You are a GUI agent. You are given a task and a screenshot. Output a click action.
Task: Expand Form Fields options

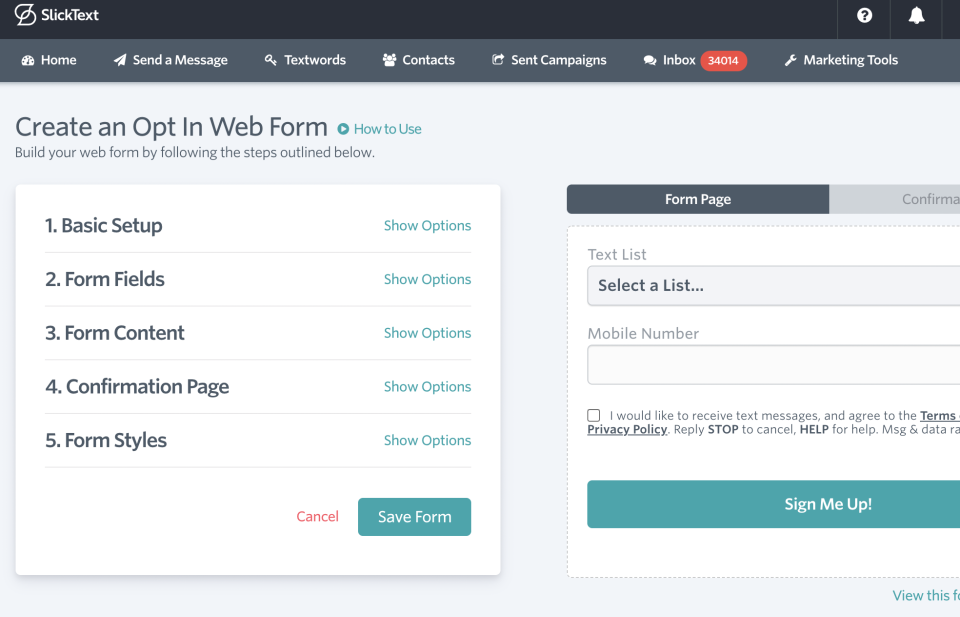click(427, 280)
